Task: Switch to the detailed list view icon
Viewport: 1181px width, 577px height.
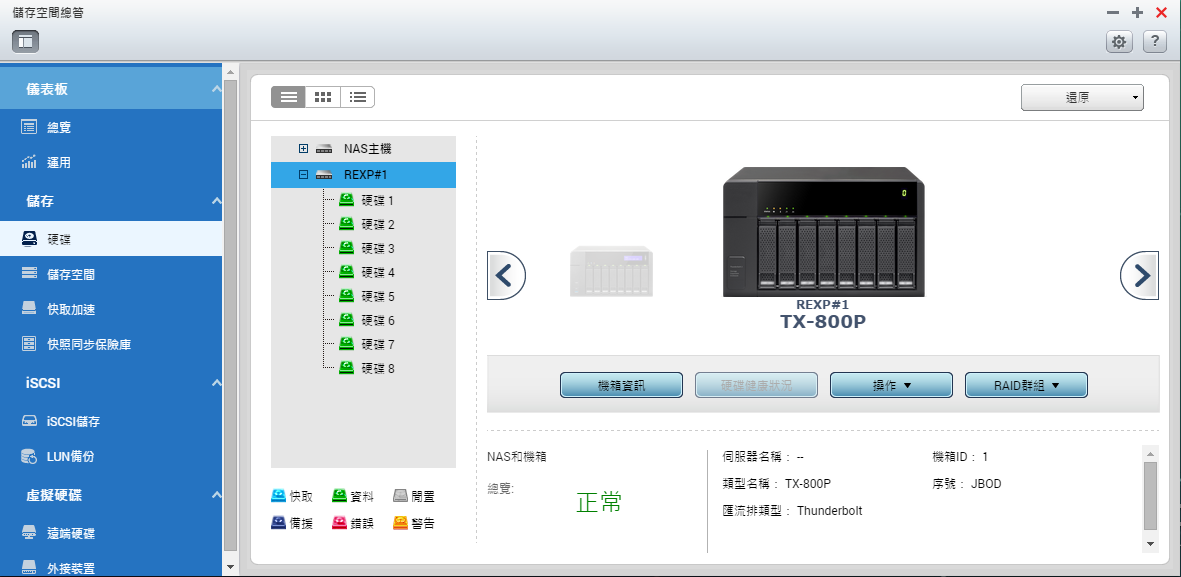Action: coord(357,97)
